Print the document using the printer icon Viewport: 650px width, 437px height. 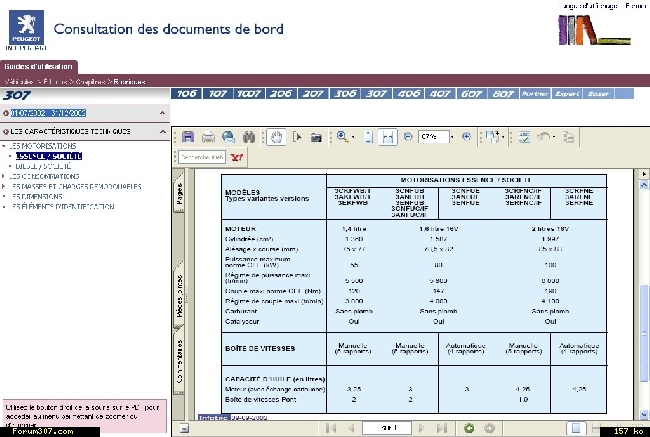point(208,137)
